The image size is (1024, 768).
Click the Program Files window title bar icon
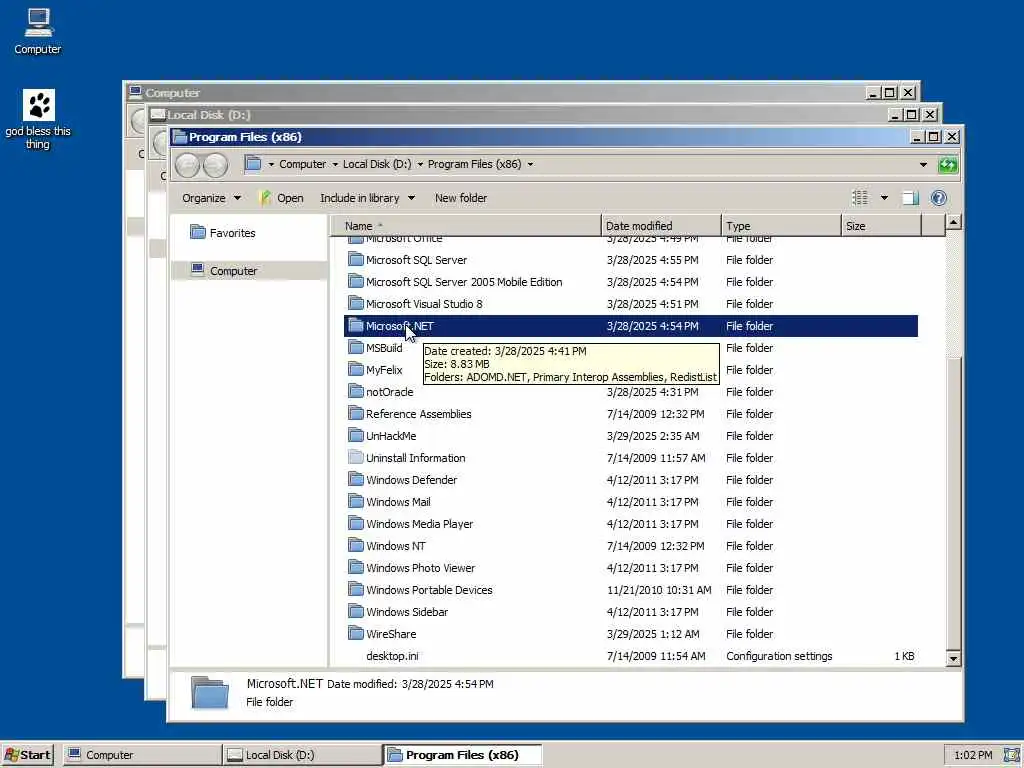pyautogui.click(x=180, y=136)
